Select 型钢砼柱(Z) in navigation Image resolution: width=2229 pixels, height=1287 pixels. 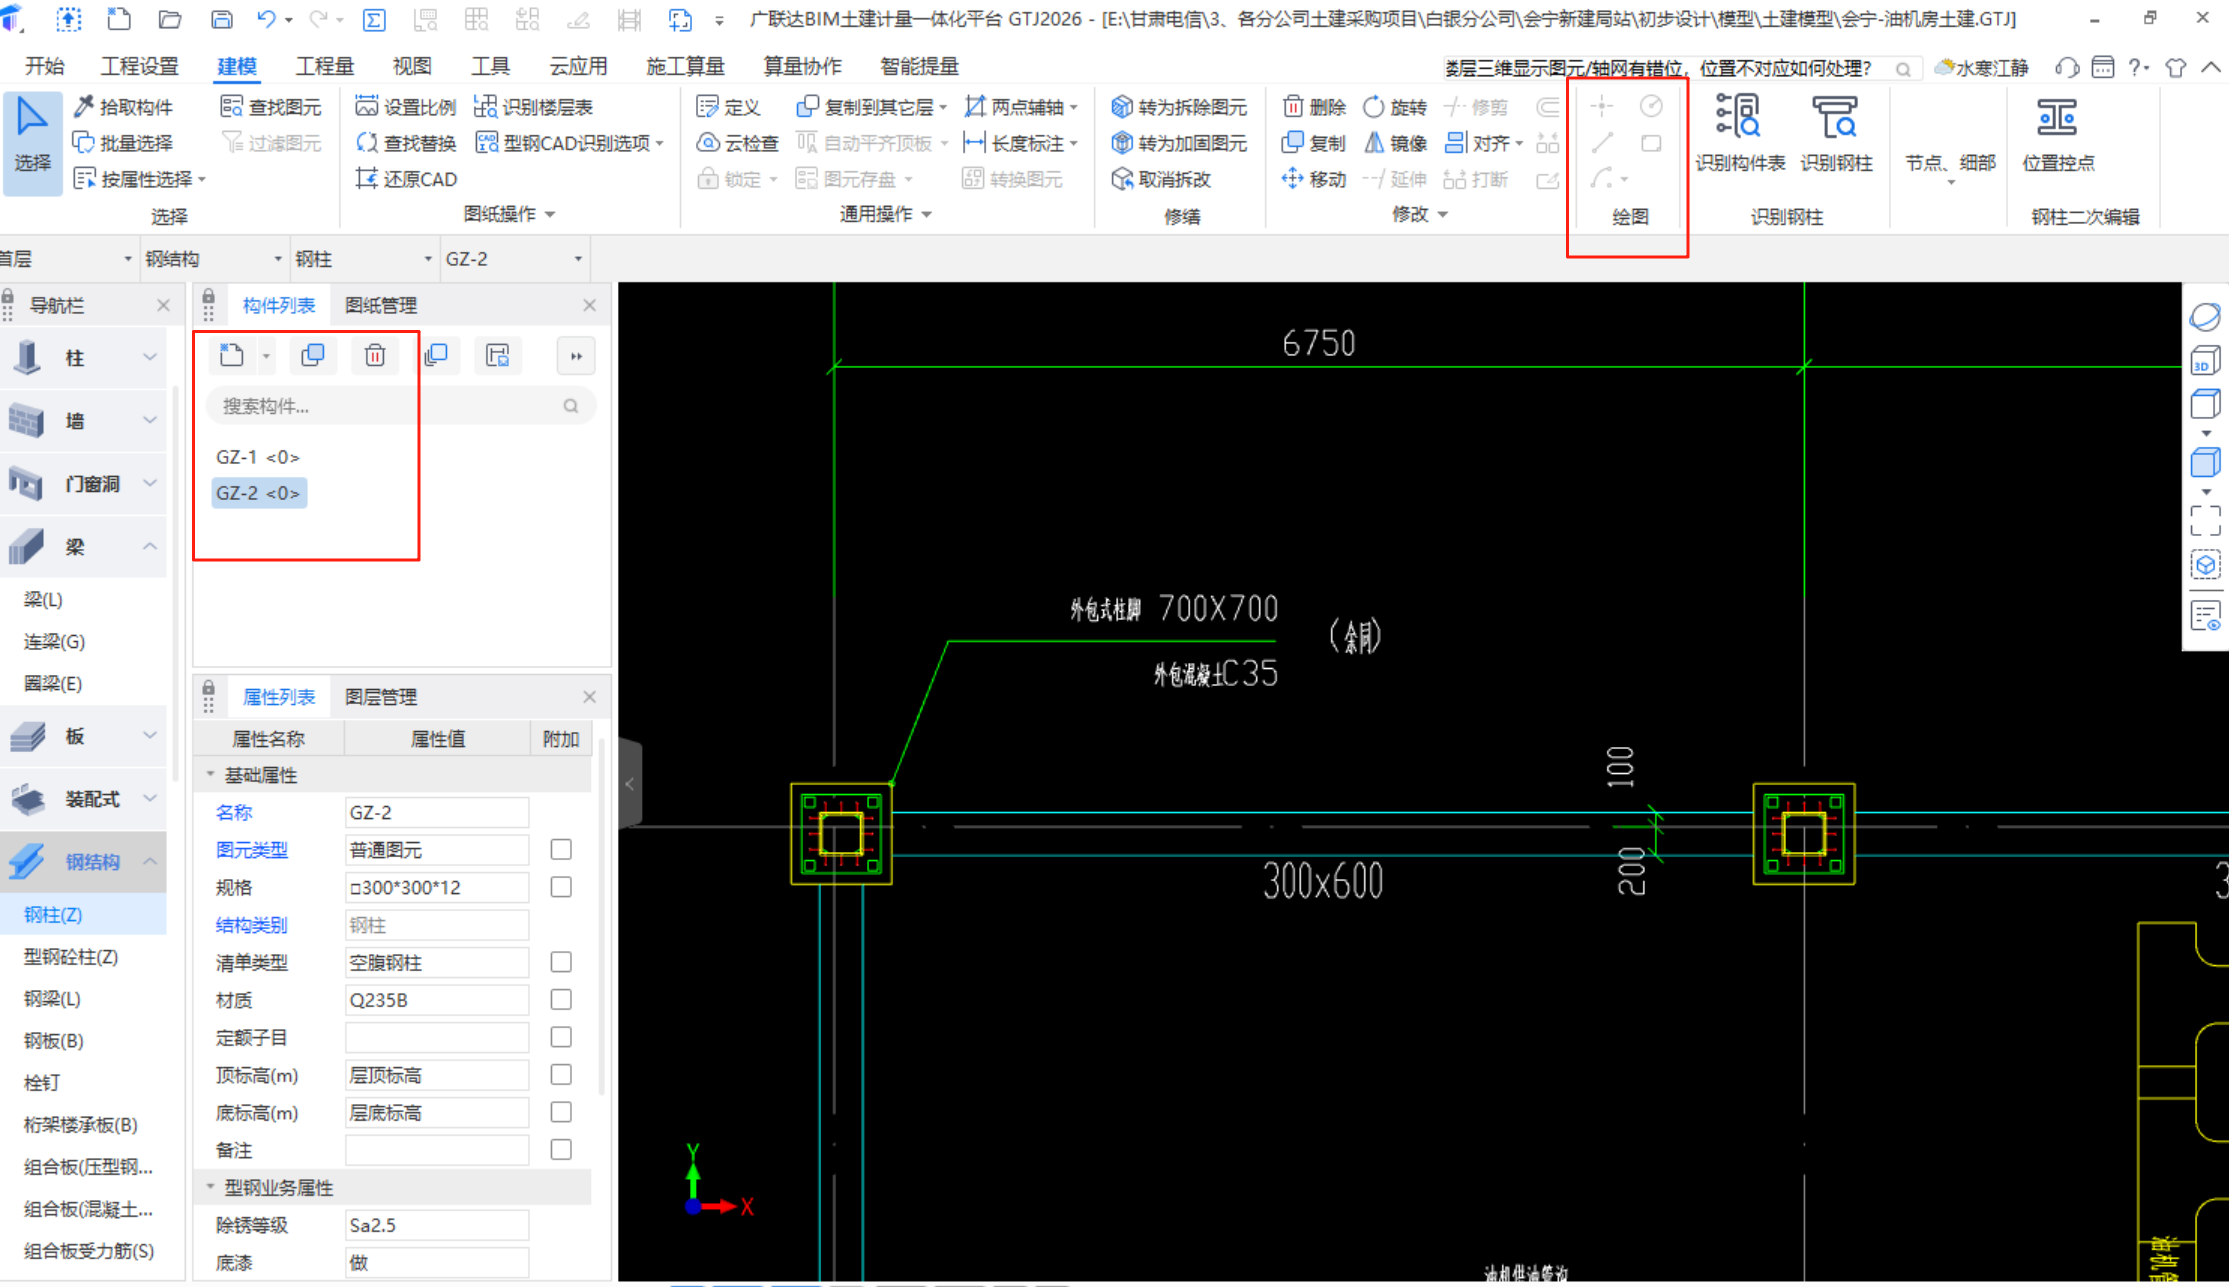coord(71,957)
